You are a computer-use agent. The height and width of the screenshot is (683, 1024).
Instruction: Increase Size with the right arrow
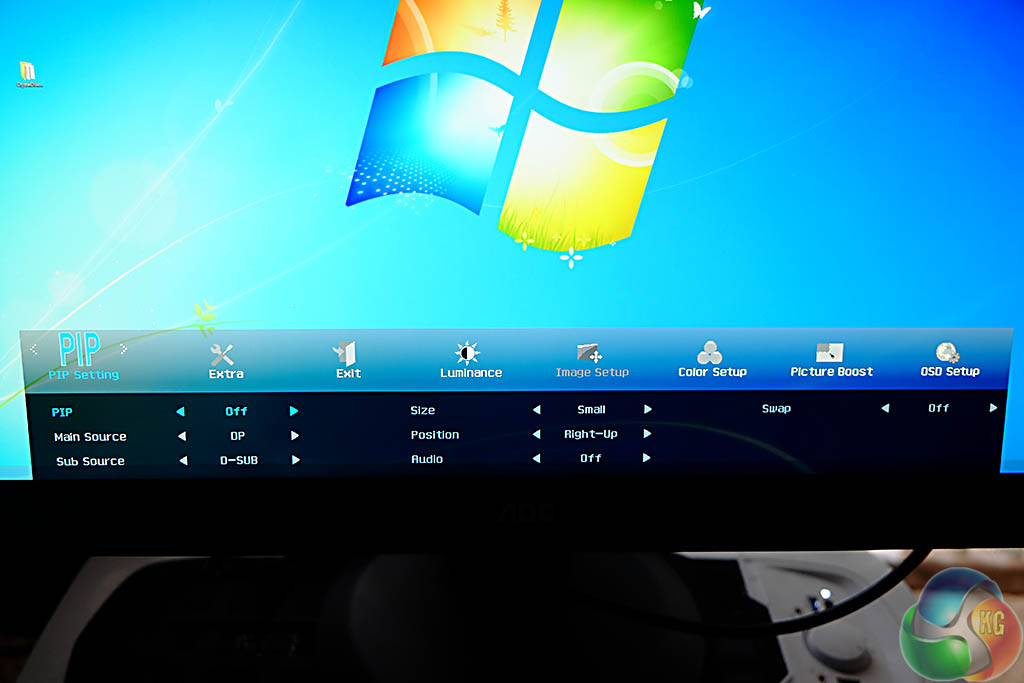coord(648,409)
